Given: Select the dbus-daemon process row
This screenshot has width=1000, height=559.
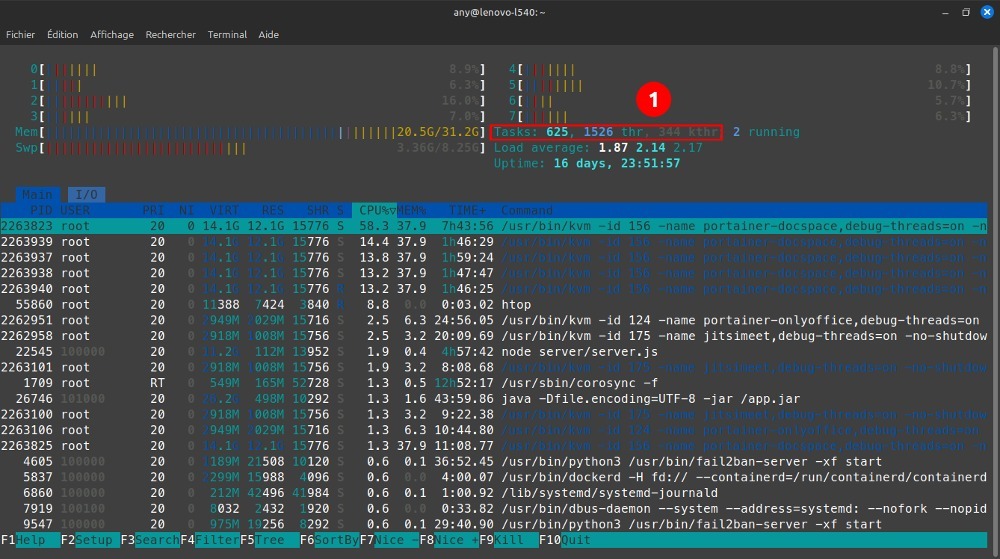Looking at the screenshot, I should click(x=494, y=509).
